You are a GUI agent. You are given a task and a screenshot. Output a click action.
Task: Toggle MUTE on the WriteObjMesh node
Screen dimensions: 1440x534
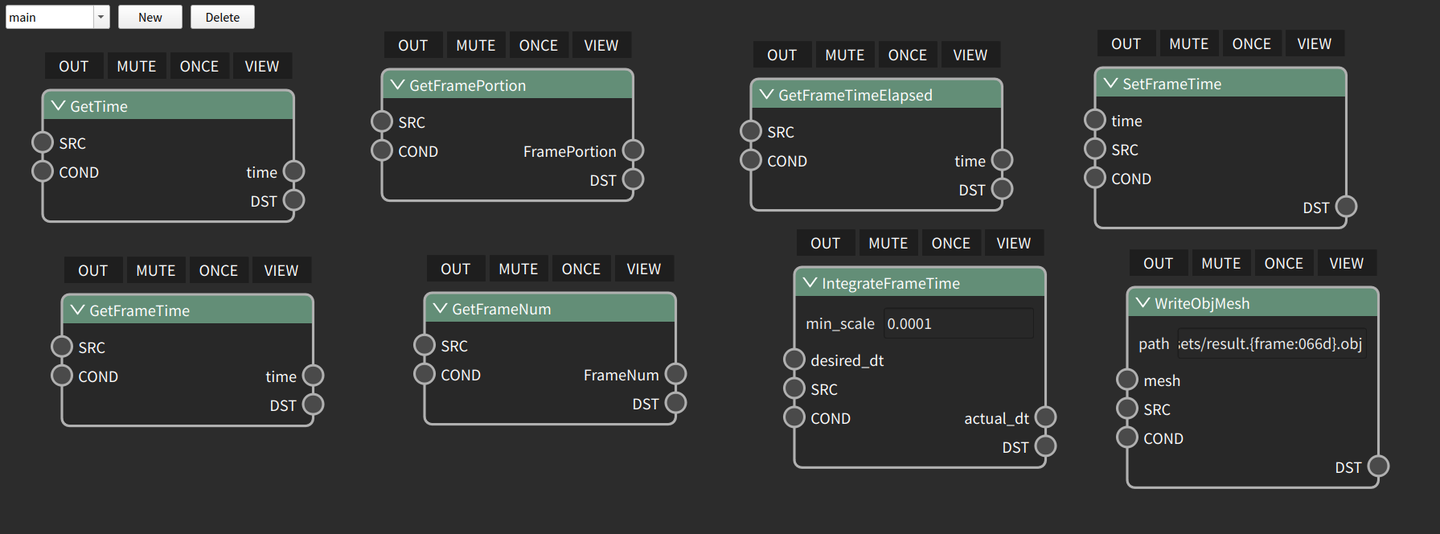pos(1220,263)
